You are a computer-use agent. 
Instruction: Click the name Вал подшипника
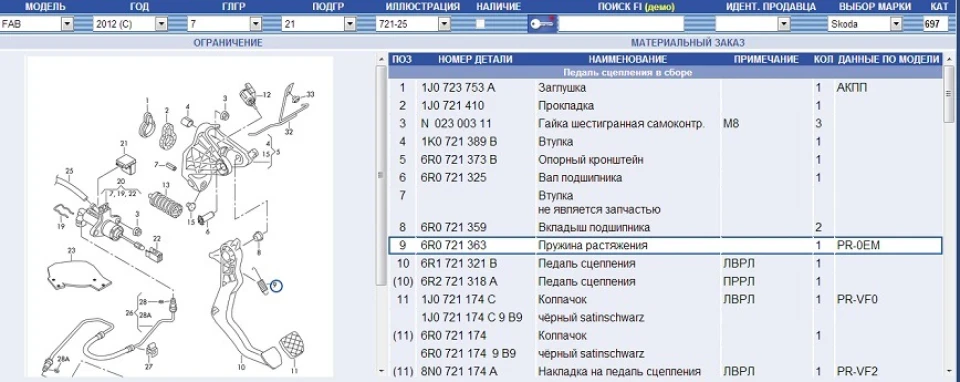tap(579, 178)
